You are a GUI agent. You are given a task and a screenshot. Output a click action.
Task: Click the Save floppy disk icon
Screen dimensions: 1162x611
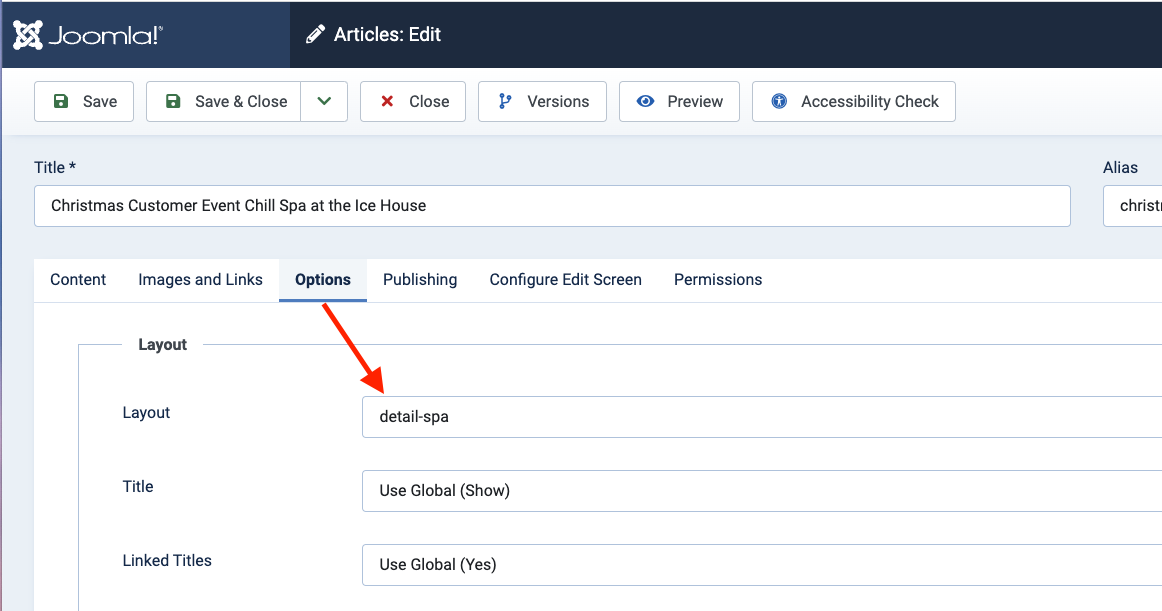click(x=61, y=101)
